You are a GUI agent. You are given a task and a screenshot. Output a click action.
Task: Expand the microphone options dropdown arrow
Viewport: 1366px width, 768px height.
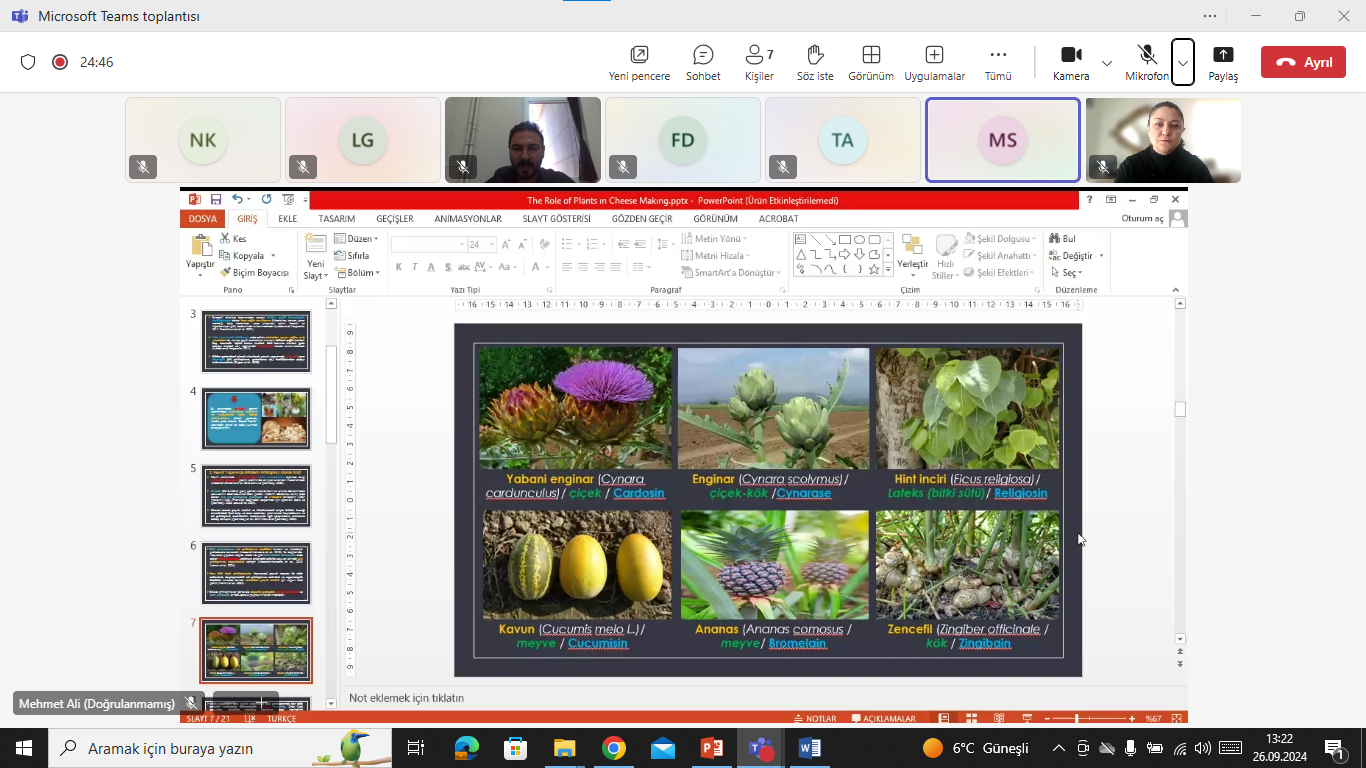(x=1183, y=63)
